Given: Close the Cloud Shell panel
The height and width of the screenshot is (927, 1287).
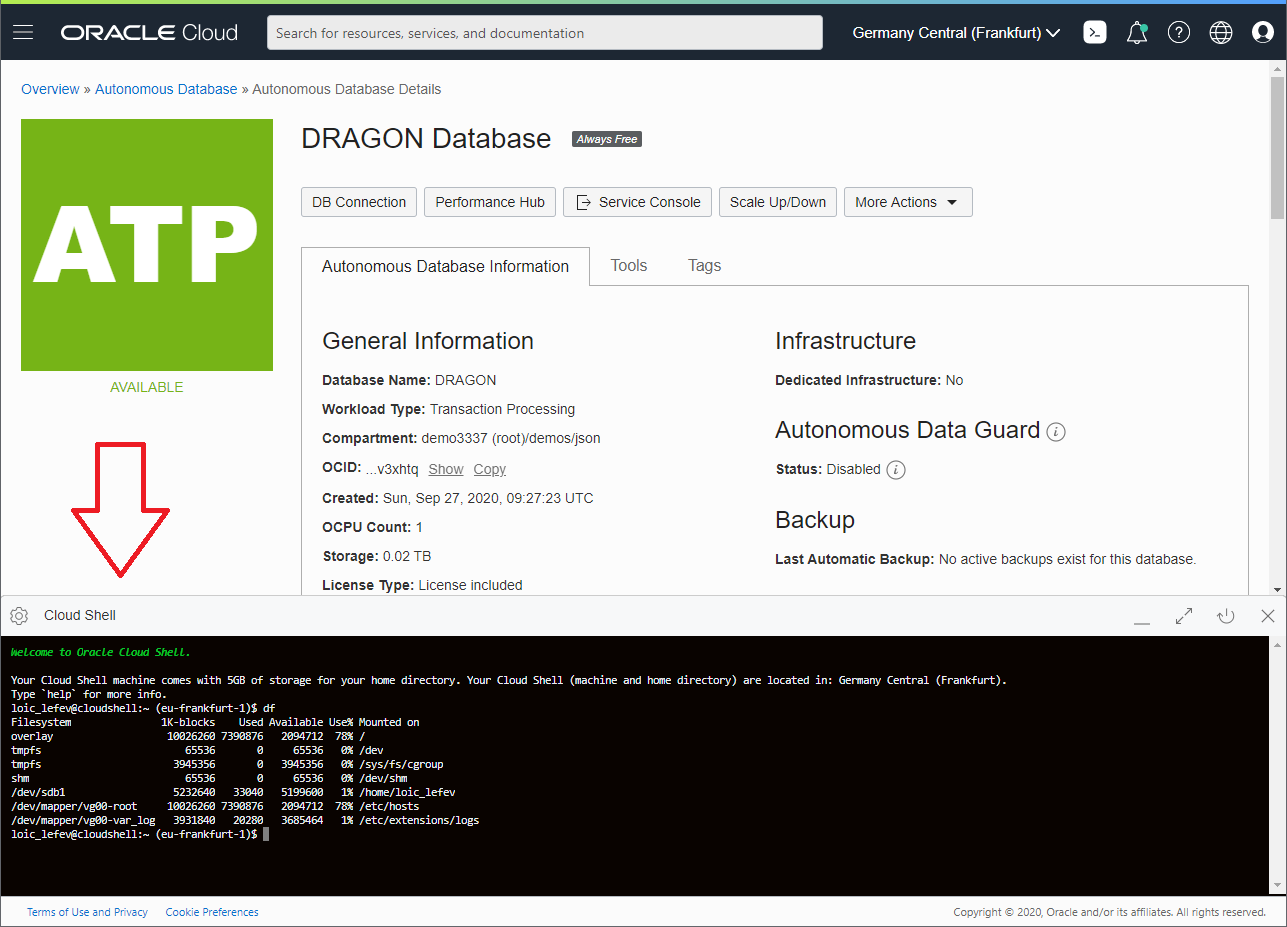Looking at the screenshot, I should coord(1268,616).
